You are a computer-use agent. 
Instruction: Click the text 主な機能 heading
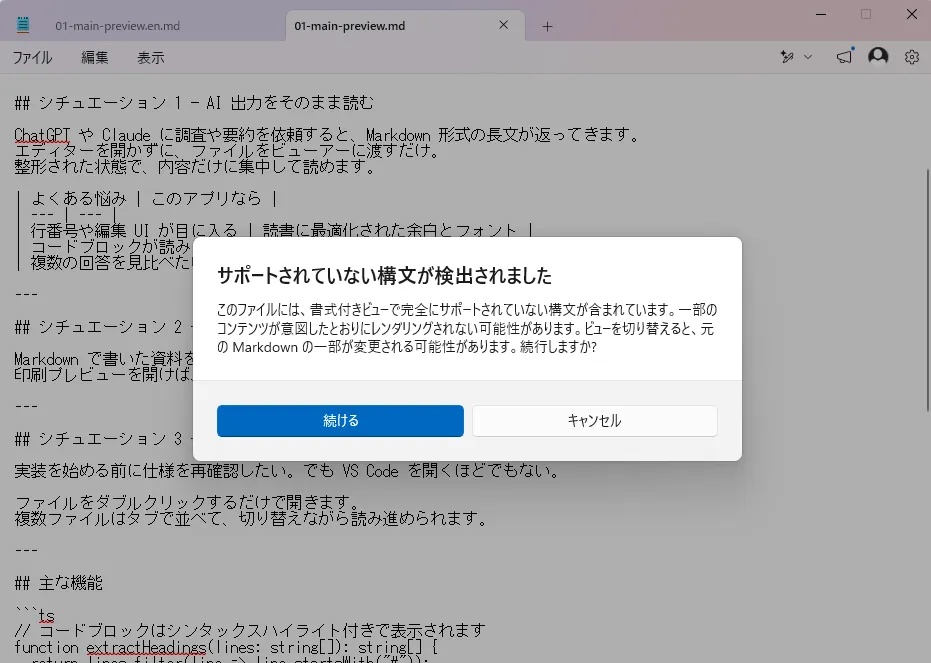tap(71, 583)
